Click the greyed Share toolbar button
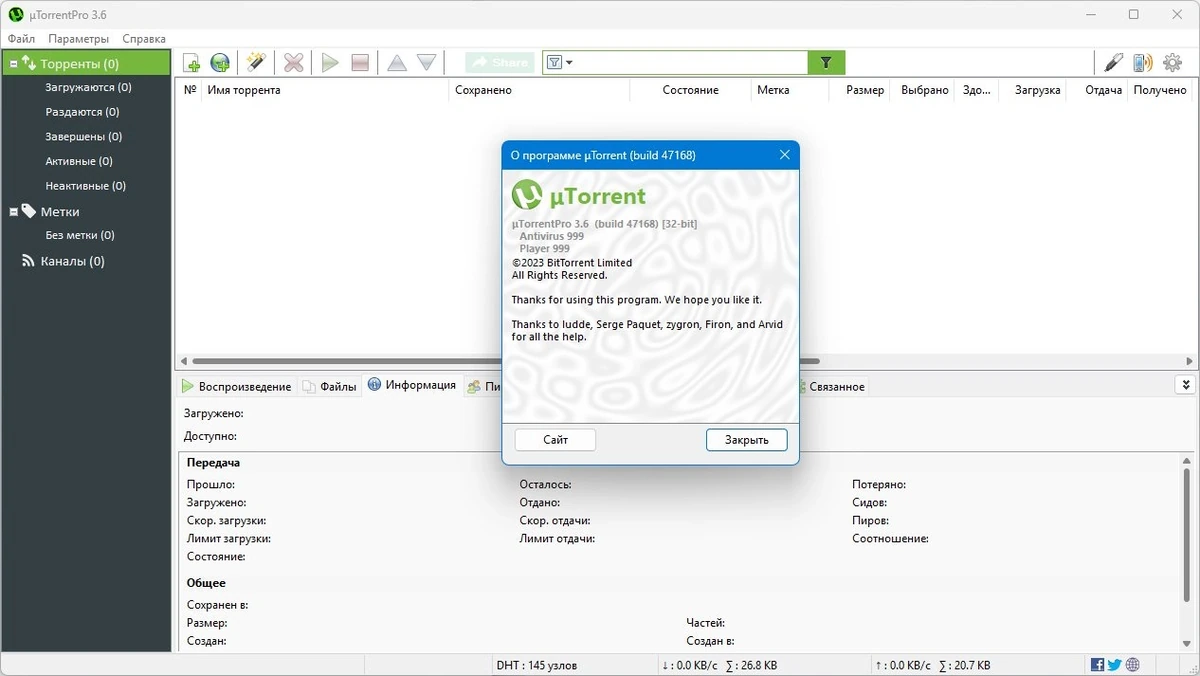Screen dimensions: 1200x676 (500, 63)
